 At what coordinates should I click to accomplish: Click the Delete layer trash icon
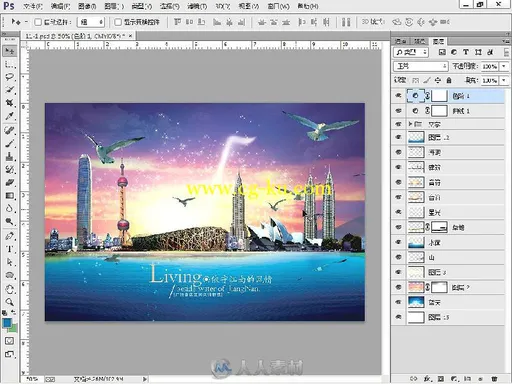pyautogui.click(x=494, y=379)
